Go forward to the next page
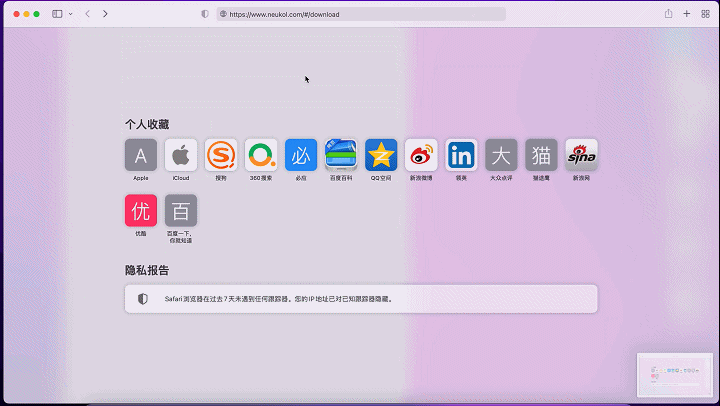720x406 pixels. coord(105,14)
